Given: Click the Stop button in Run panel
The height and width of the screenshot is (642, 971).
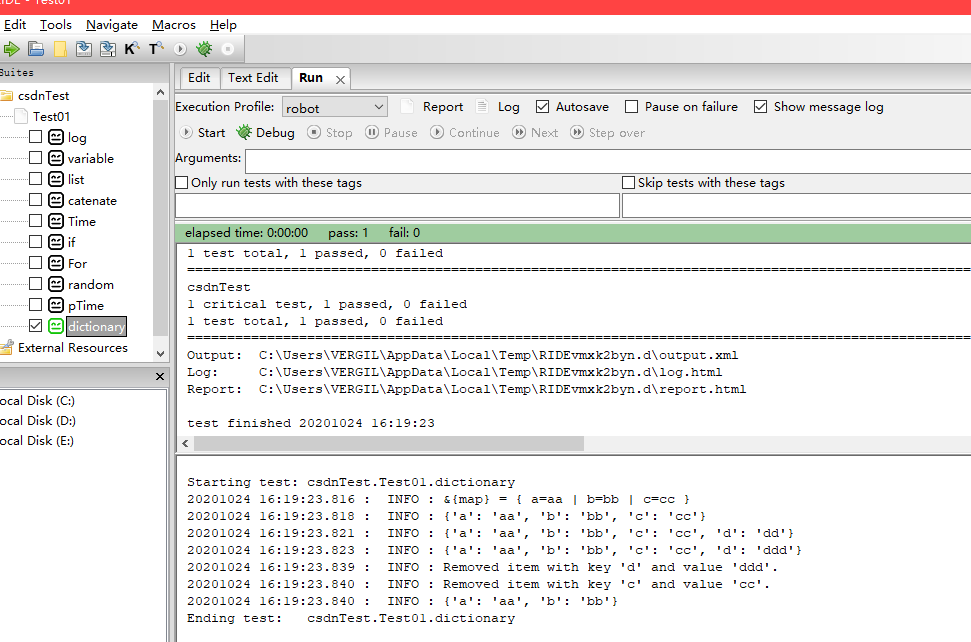Looking at the screenshot, I should pyautogui.click(x=330, y=132).
